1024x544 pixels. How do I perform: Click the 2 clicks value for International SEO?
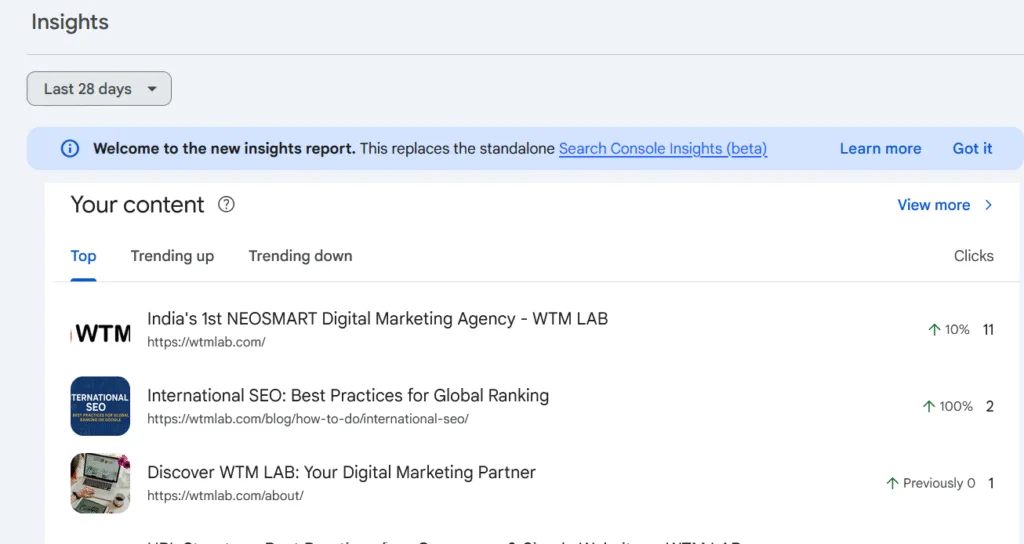point(990,406)
